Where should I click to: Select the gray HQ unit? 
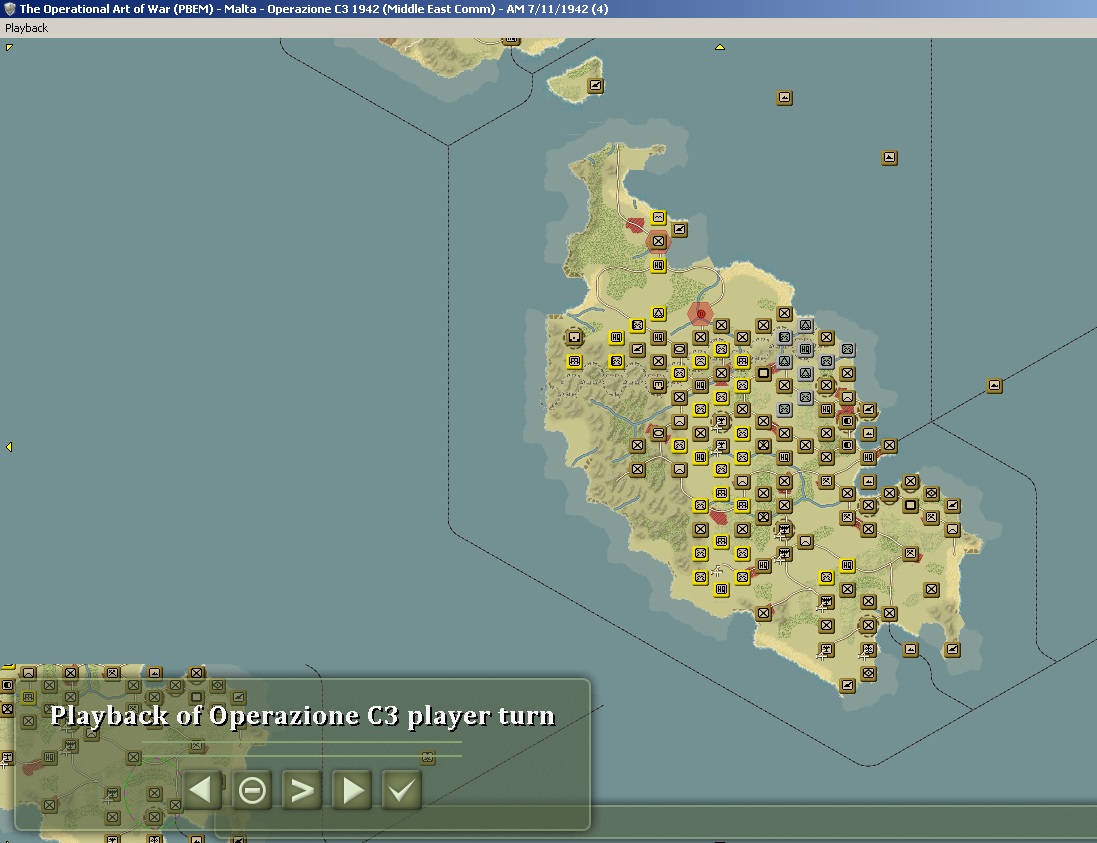click(x=805, y=349)
